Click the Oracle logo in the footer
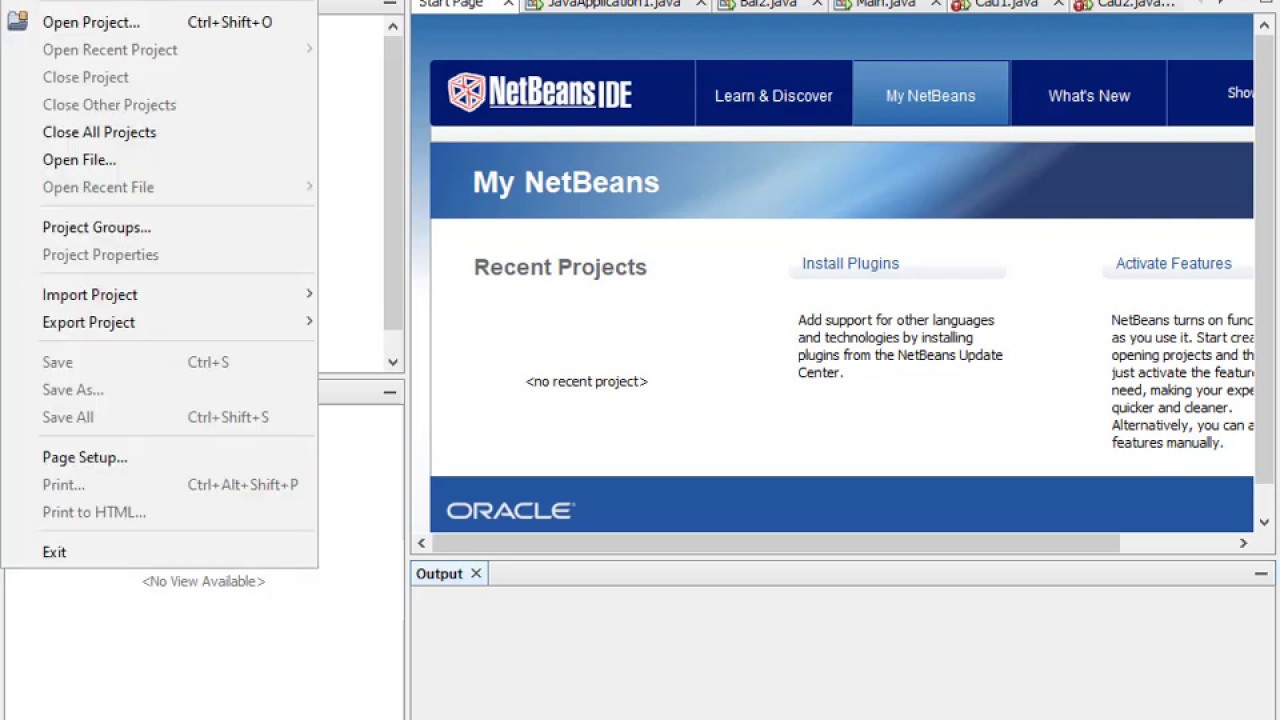Screen dimensions: 1280x720 click(x=510, y=511)
